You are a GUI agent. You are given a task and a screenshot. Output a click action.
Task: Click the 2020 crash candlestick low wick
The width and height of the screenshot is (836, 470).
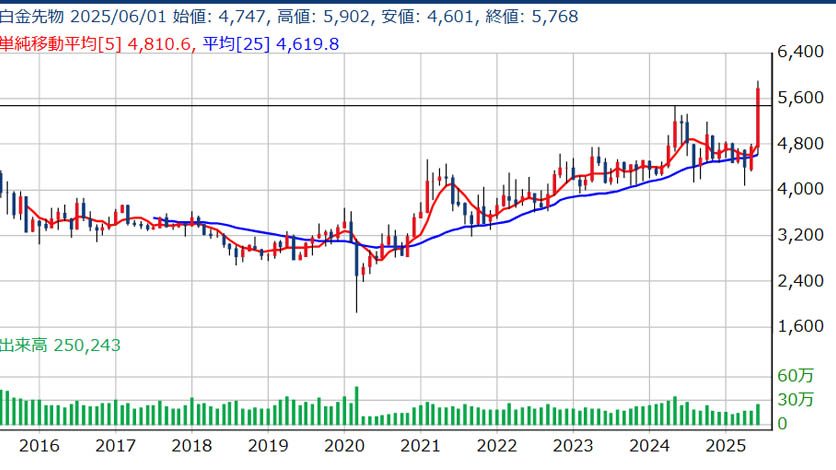(357, 294)
